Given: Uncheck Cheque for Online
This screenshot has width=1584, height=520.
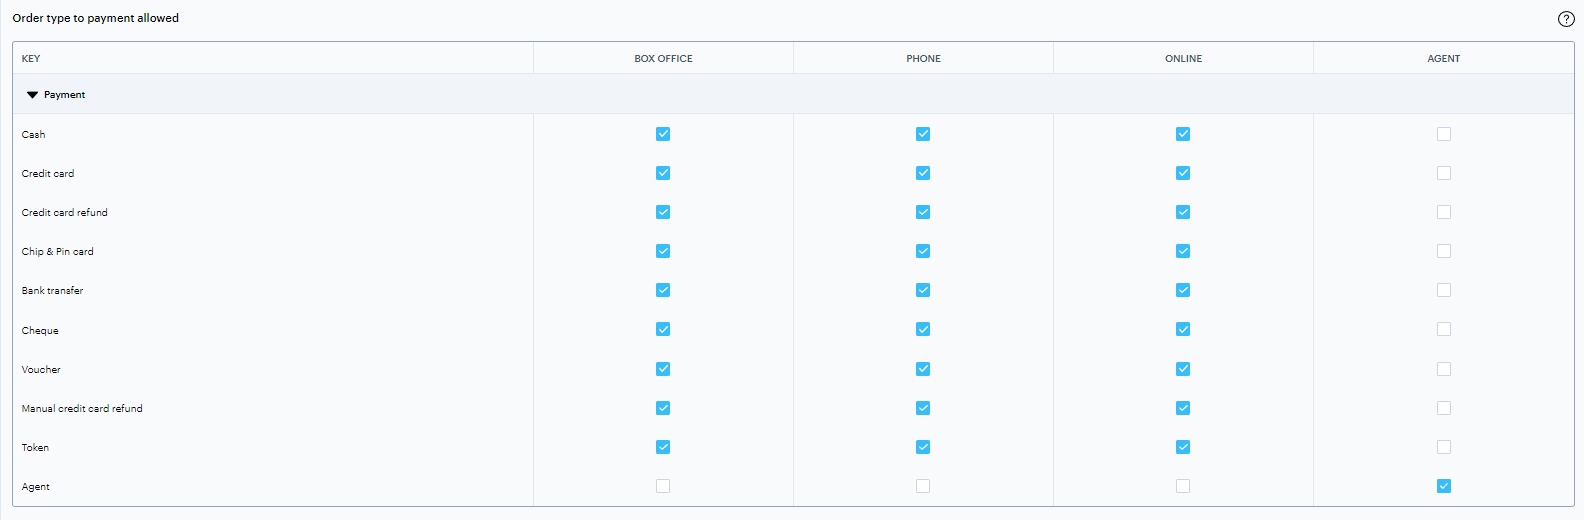Looking at the screenshot, I should pyautogui.click(x=1183, y=329).
